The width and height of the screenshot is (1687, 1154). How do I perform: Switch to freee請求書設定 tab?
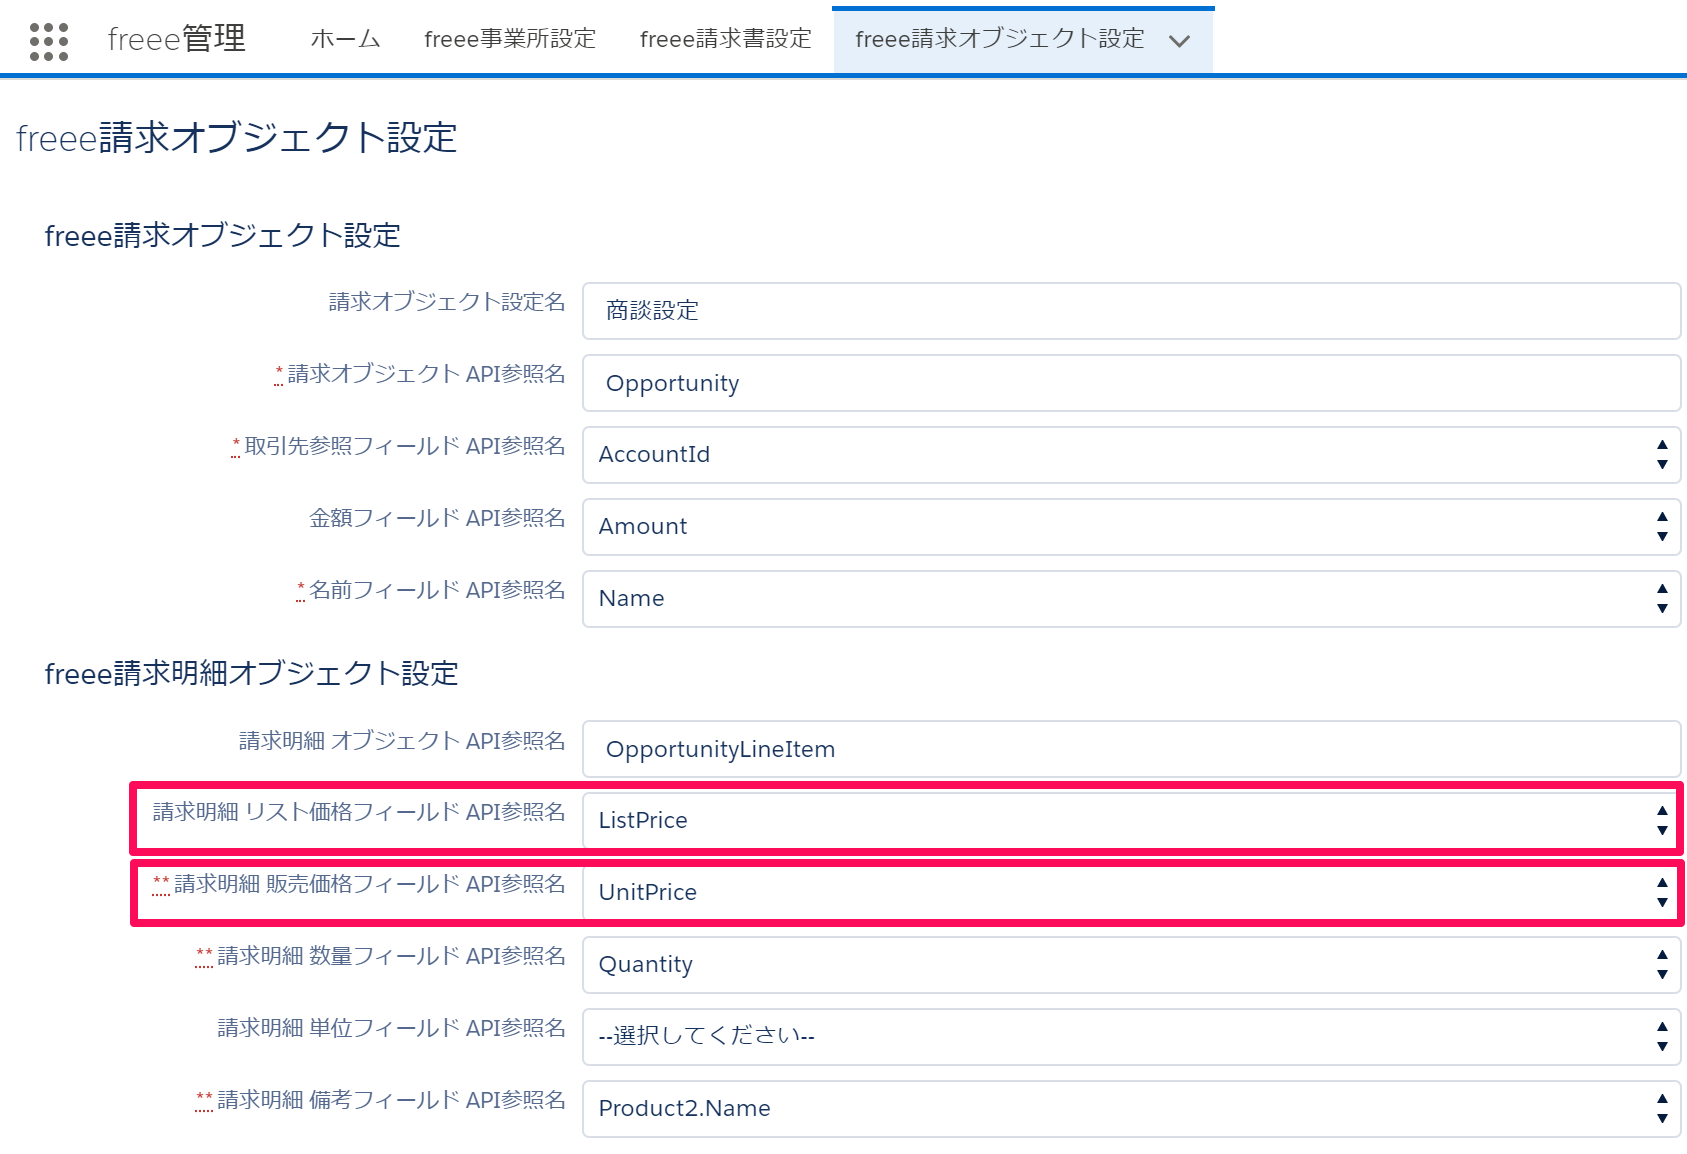(x=726, y=39)
